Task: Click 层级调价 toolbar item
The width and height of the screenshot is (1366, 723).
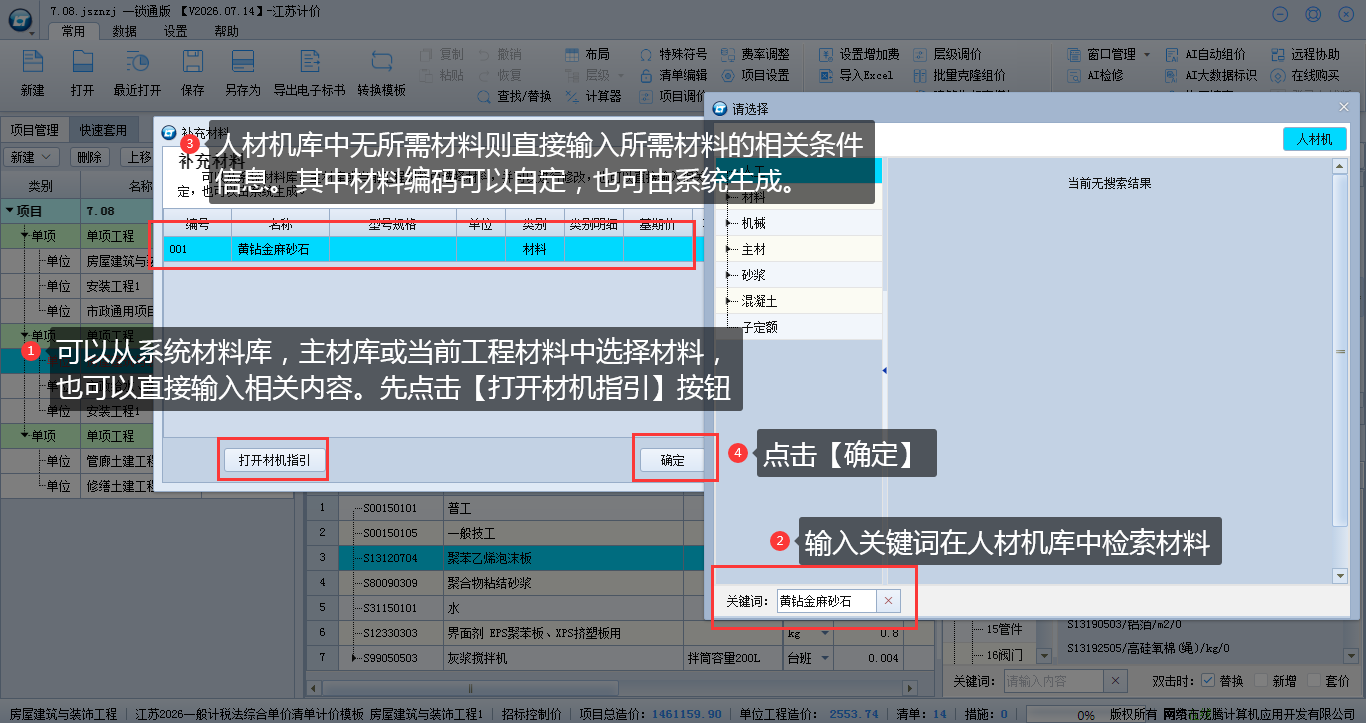Action: (x=947, y=55)
